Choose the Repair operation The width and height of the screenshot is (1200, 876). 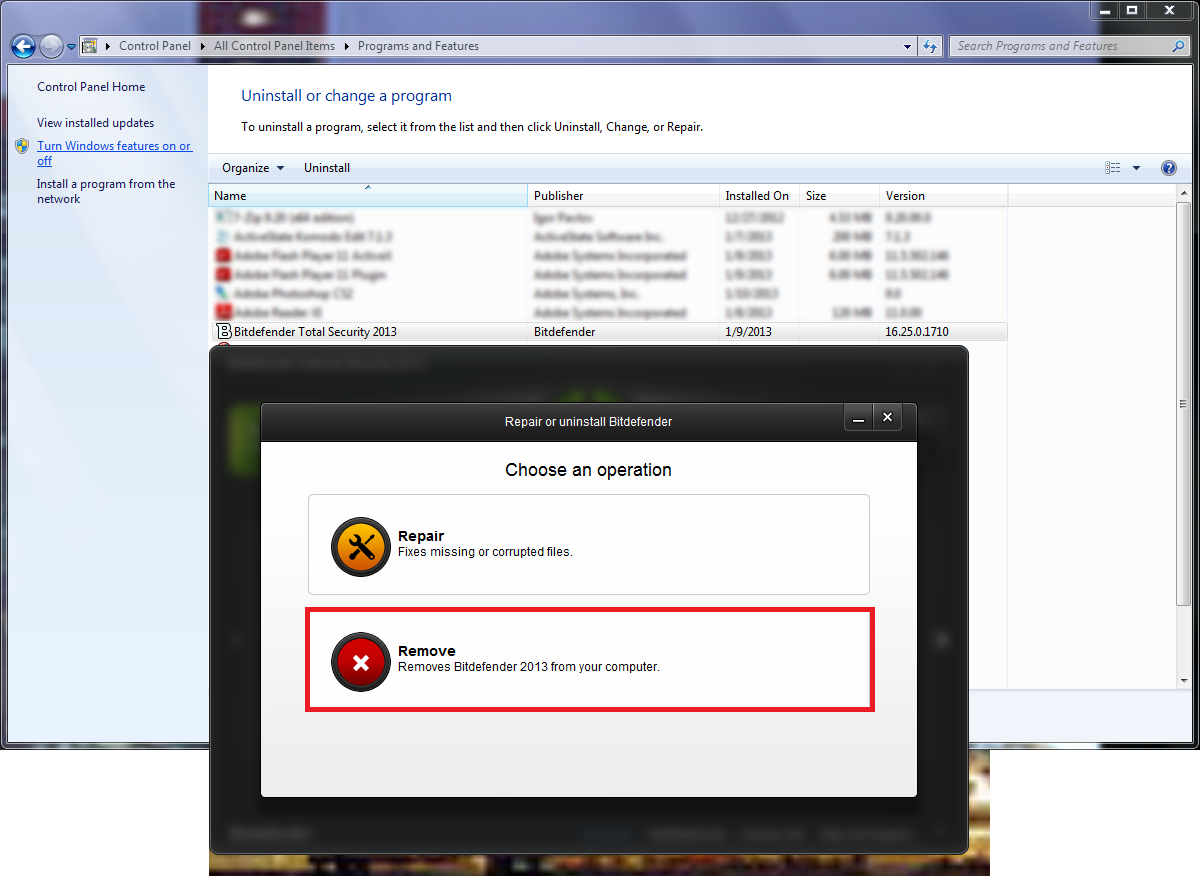pos(588,545)
